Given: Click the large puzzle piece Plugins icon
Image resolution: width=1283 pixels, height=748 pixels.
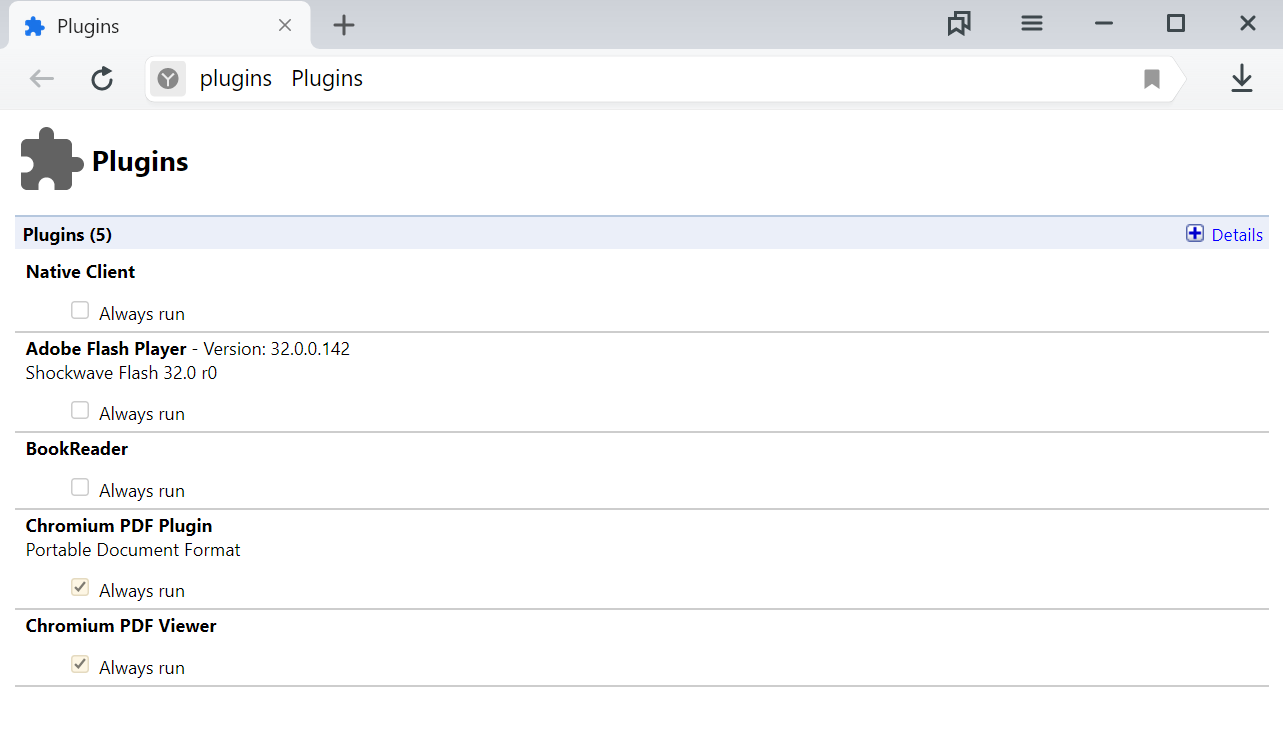Looking at the screenshot, I should pos(52,159).
